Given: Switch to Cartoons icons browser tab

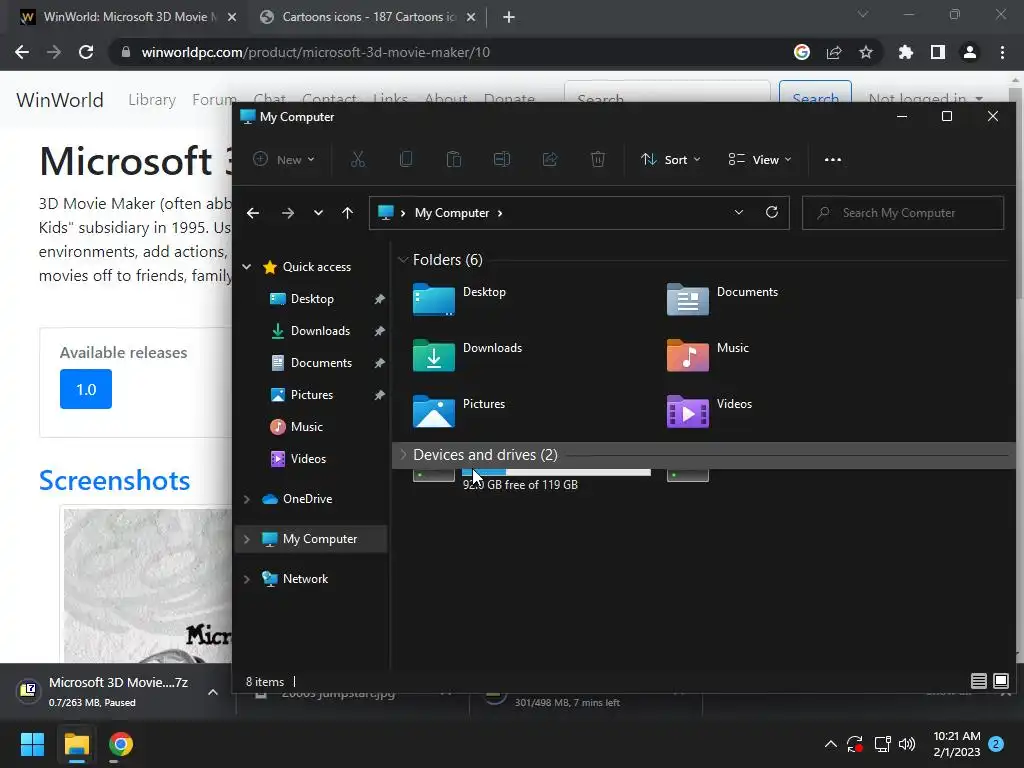Looking at the screenshot, I should point(368,17).
